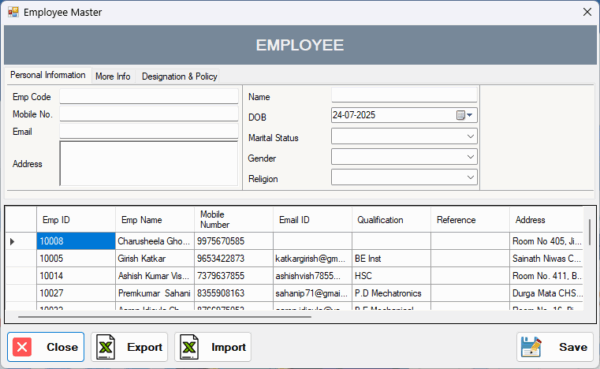This screenshot has width=600, height=369.
Task: Expand the Gender dropdown
Action: (x=470, y=157)
